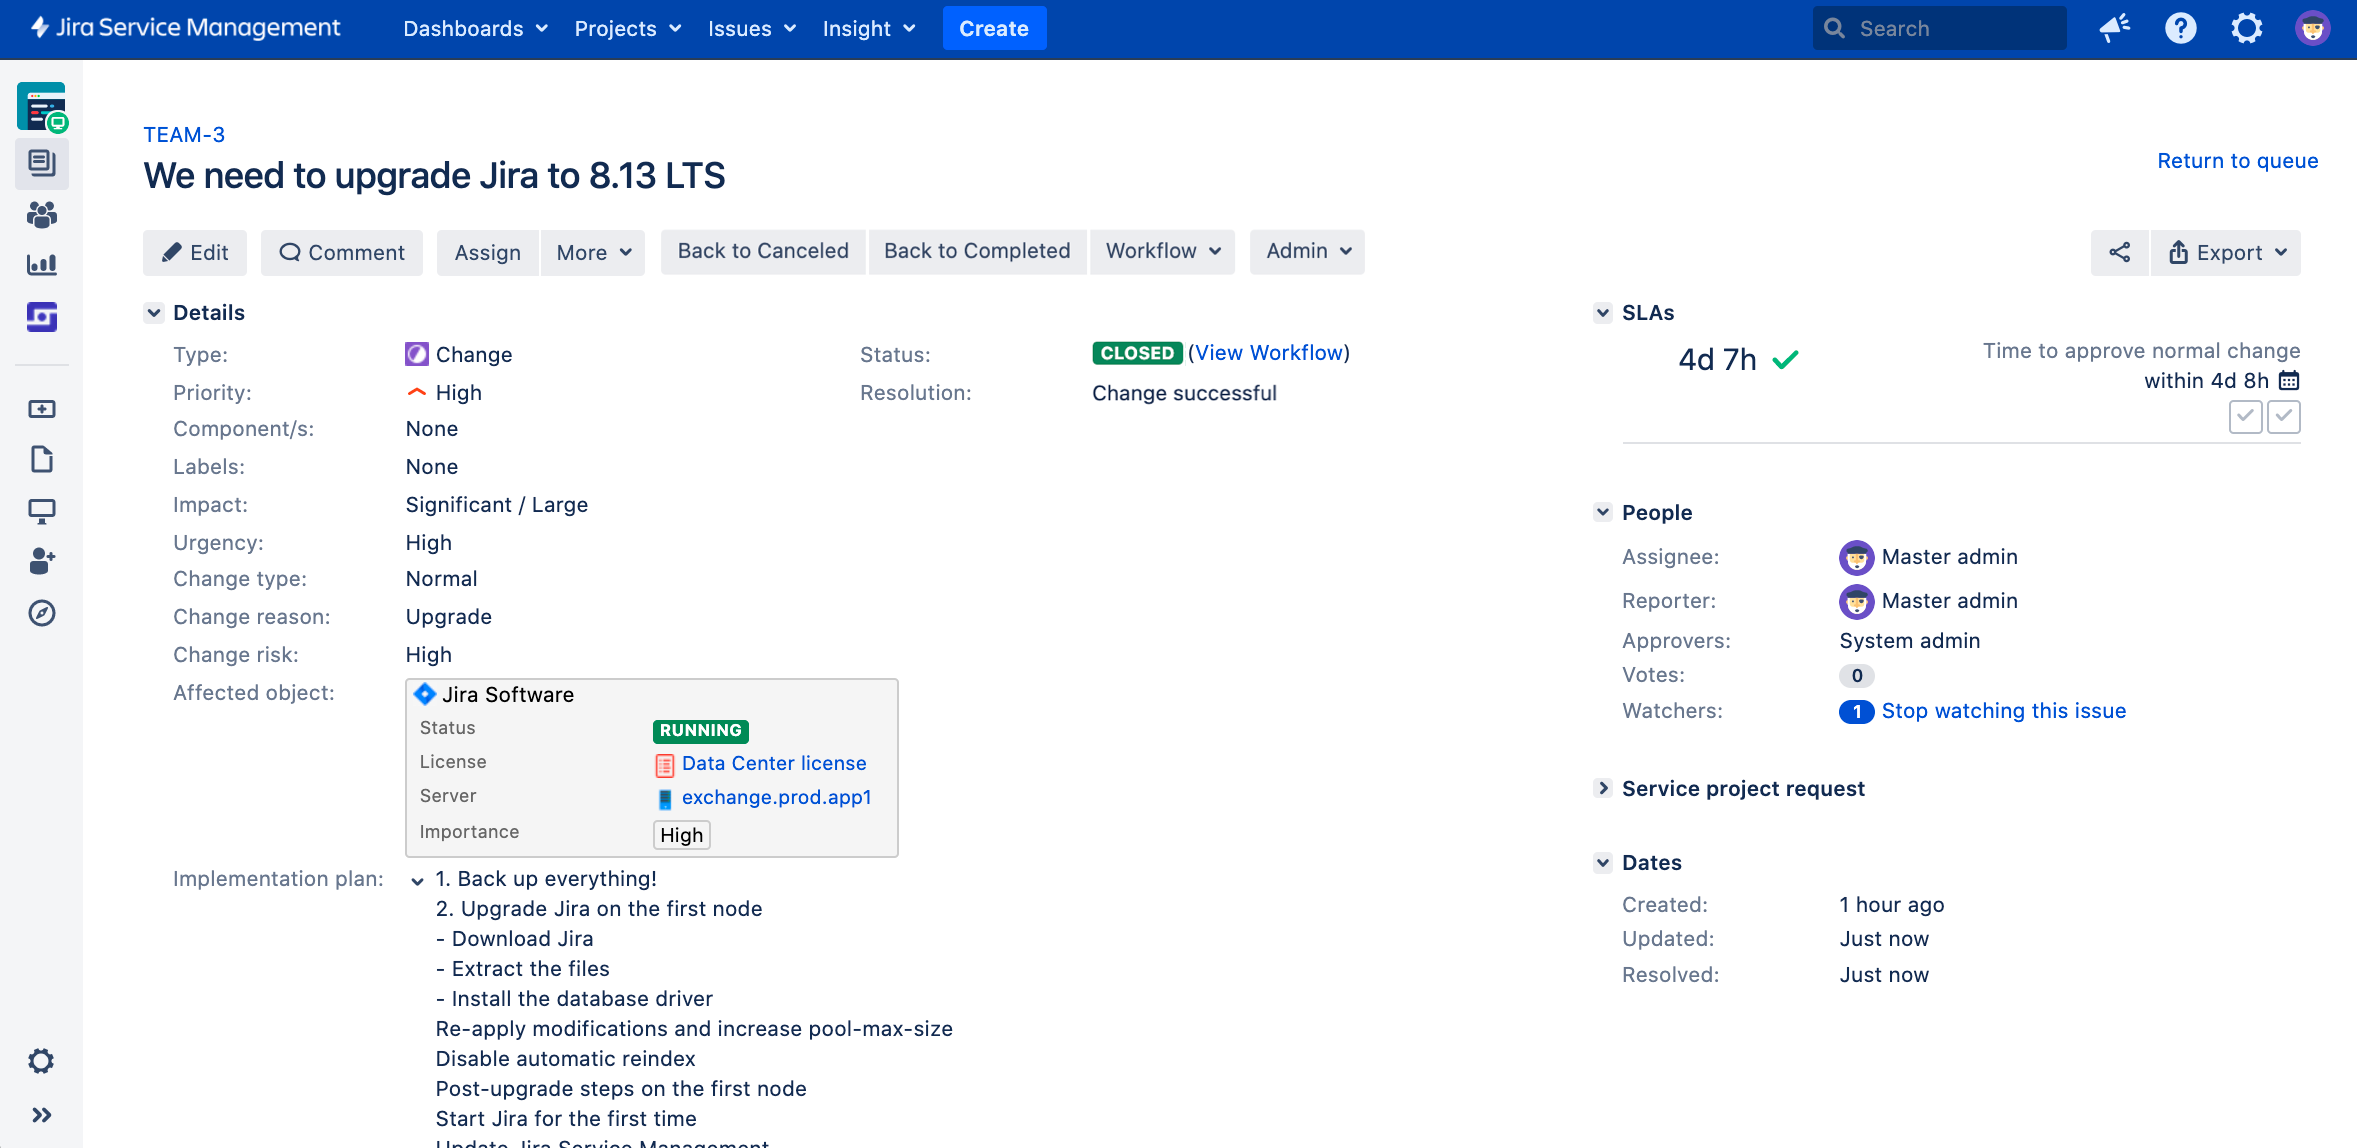Screen dimensions: 2357x1148
Task: Open the Reports bar chart icon
Action: (x=41, y=264)
